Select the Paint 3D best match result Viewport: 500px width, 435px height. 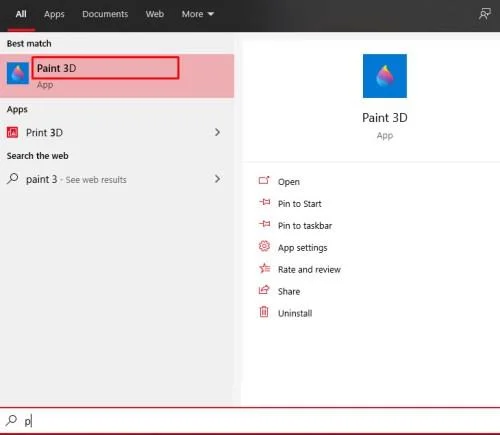coord(117,76)
